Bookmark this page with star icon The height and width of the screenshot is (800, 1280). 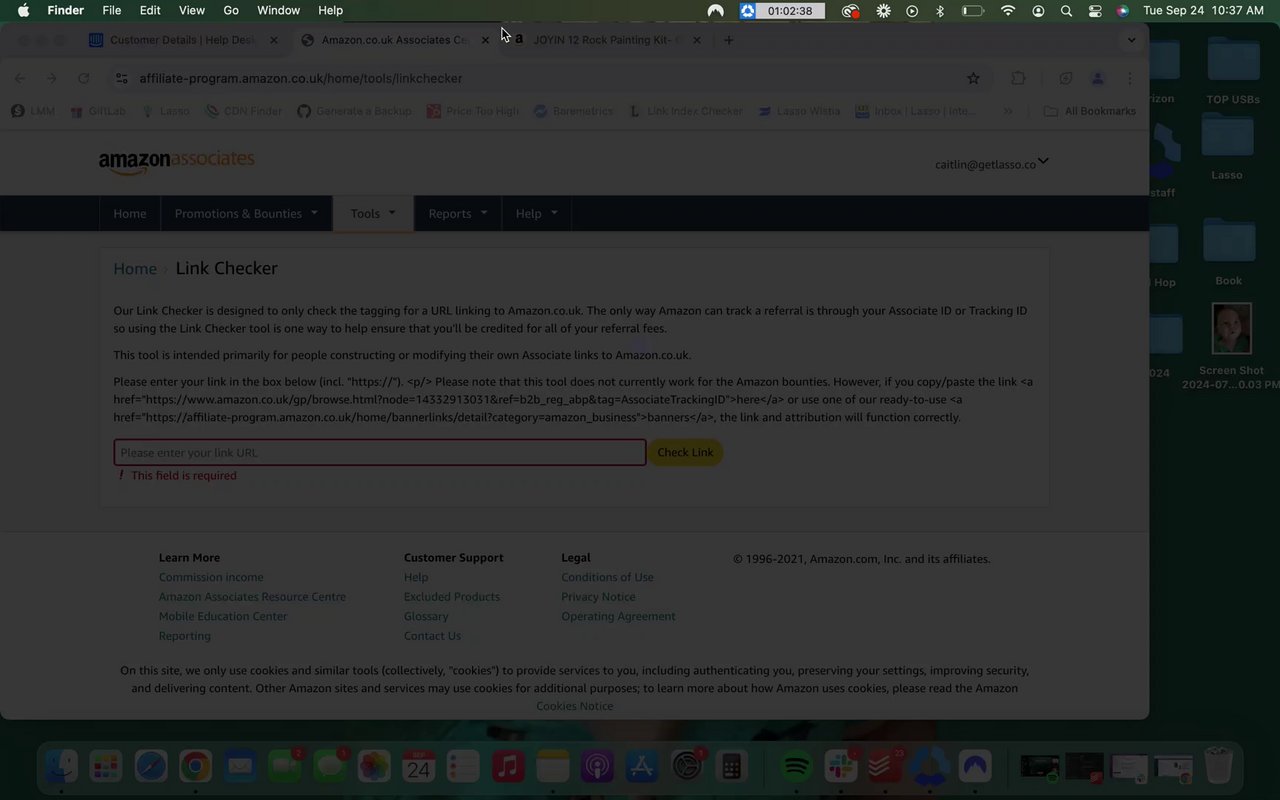click(x=973, y=78)
